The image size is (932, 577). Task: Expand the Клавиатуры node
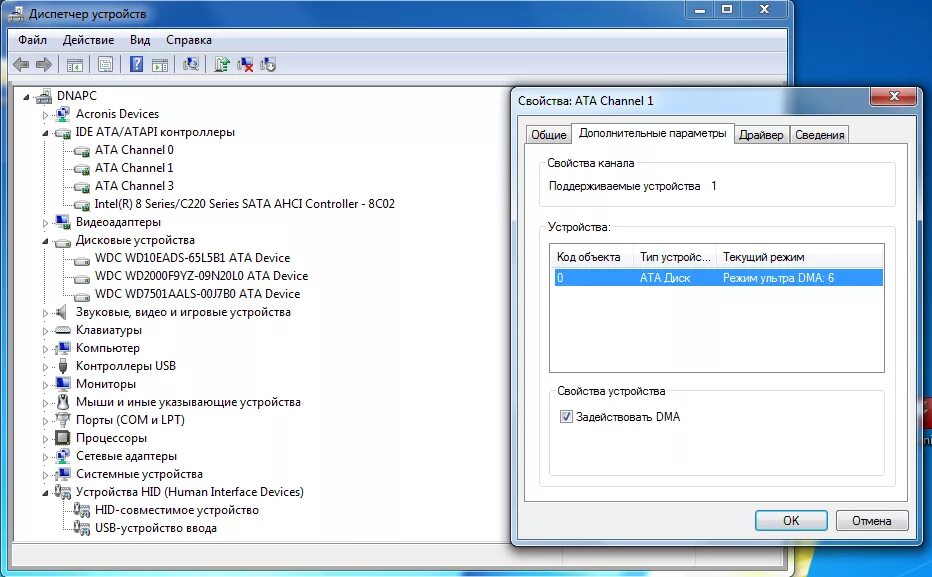tap(45, 331)
